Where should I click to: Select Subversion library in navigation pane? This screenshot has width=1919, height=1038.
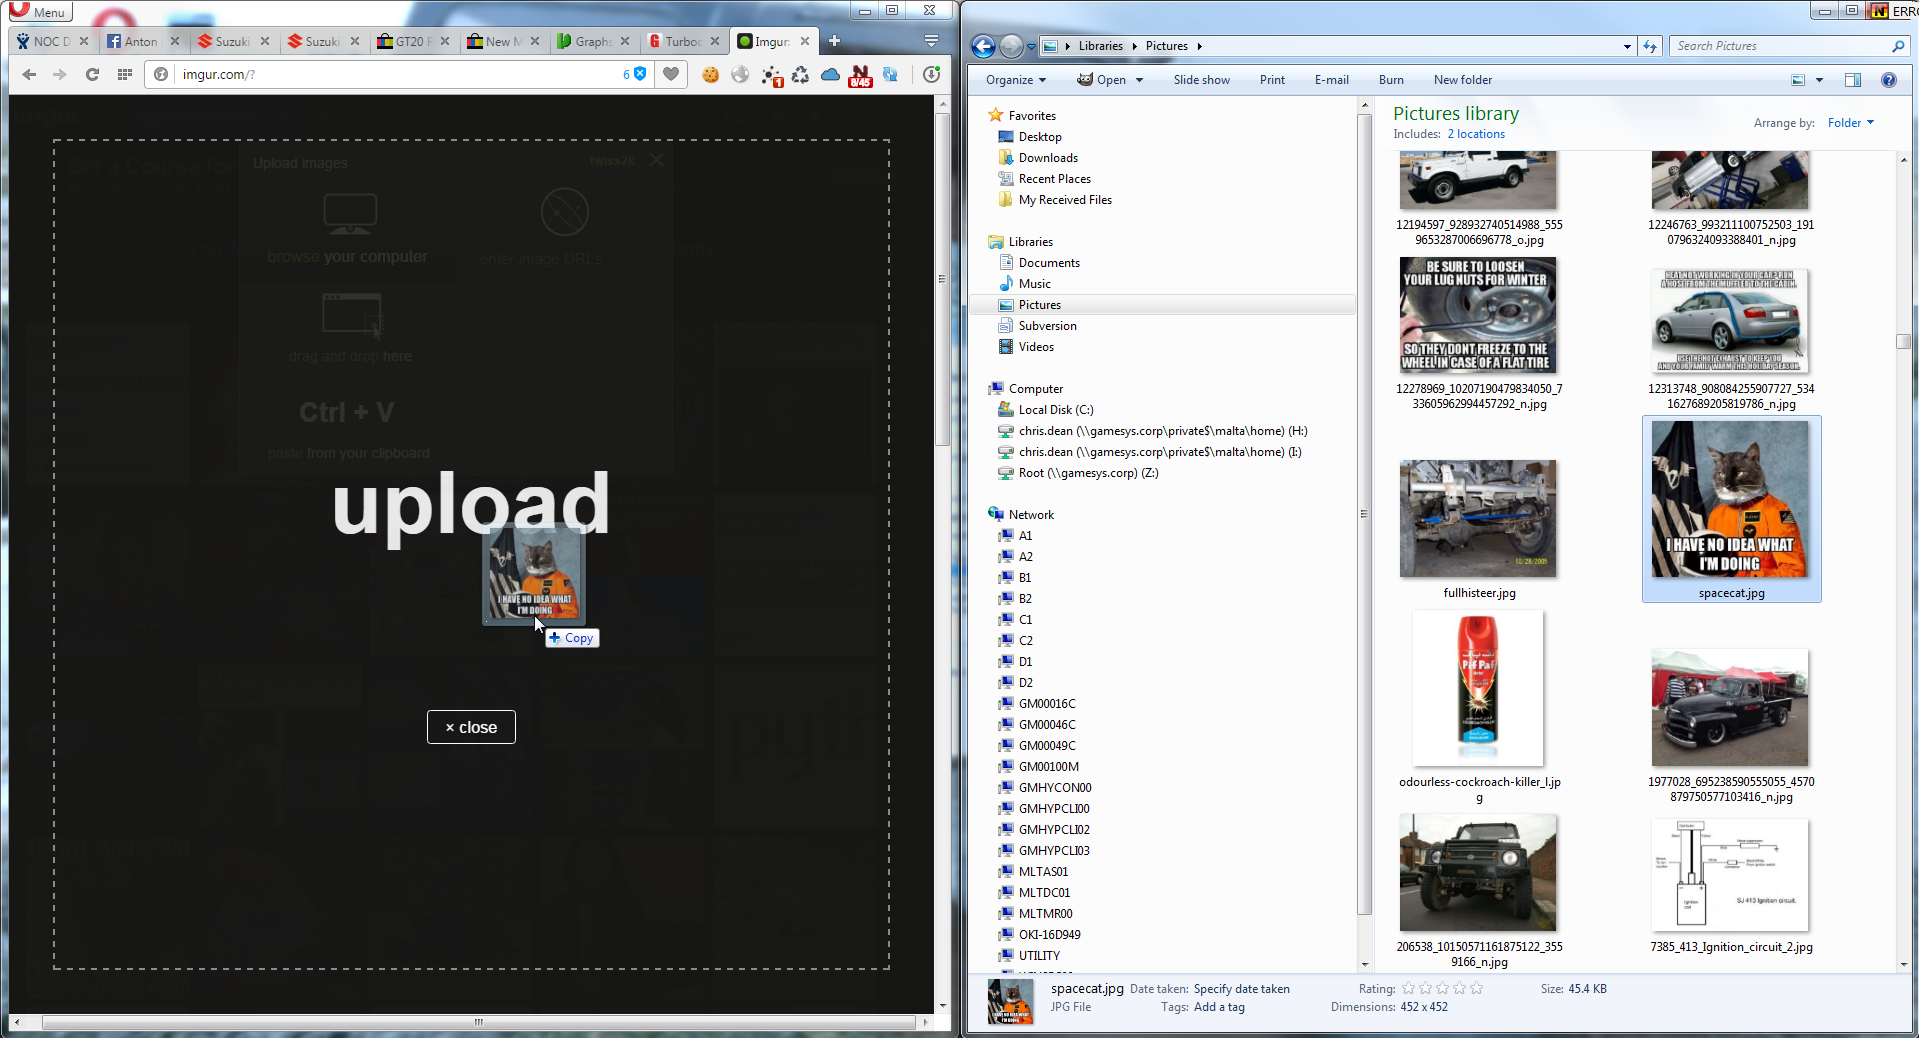click(1047, 326)
